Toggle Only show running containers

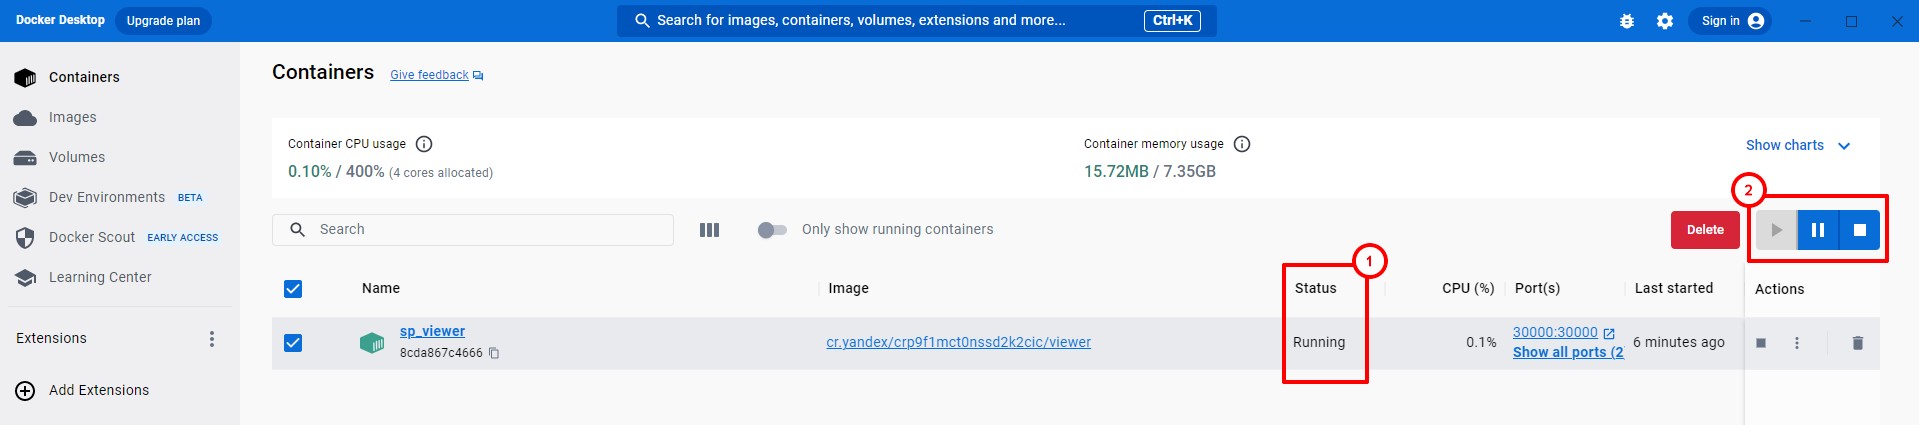pos(772,230)
